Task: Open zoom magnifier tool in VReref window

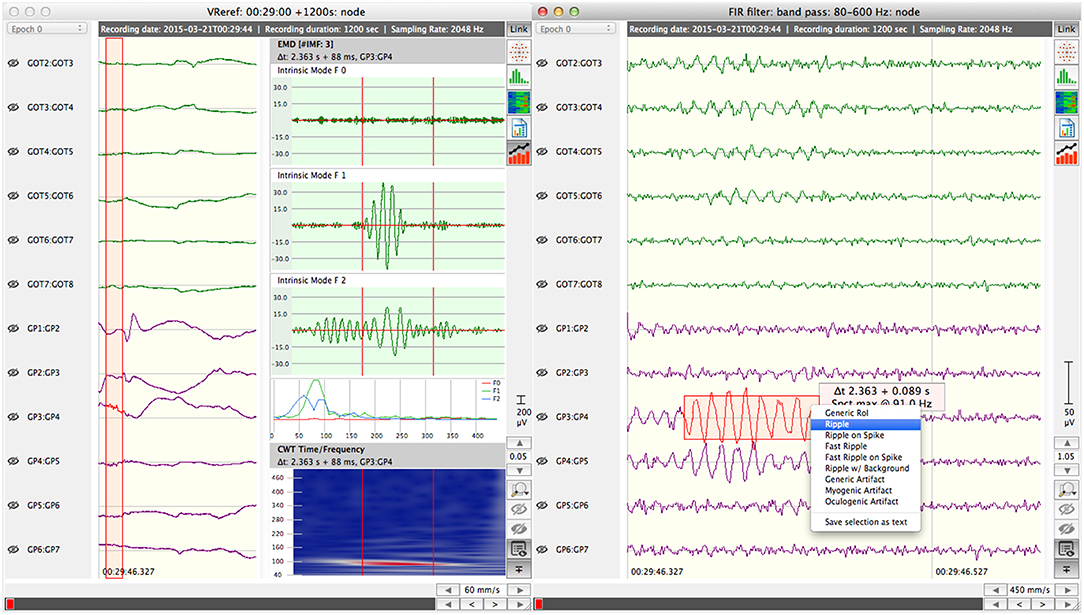Action: [x=518, y=490]
